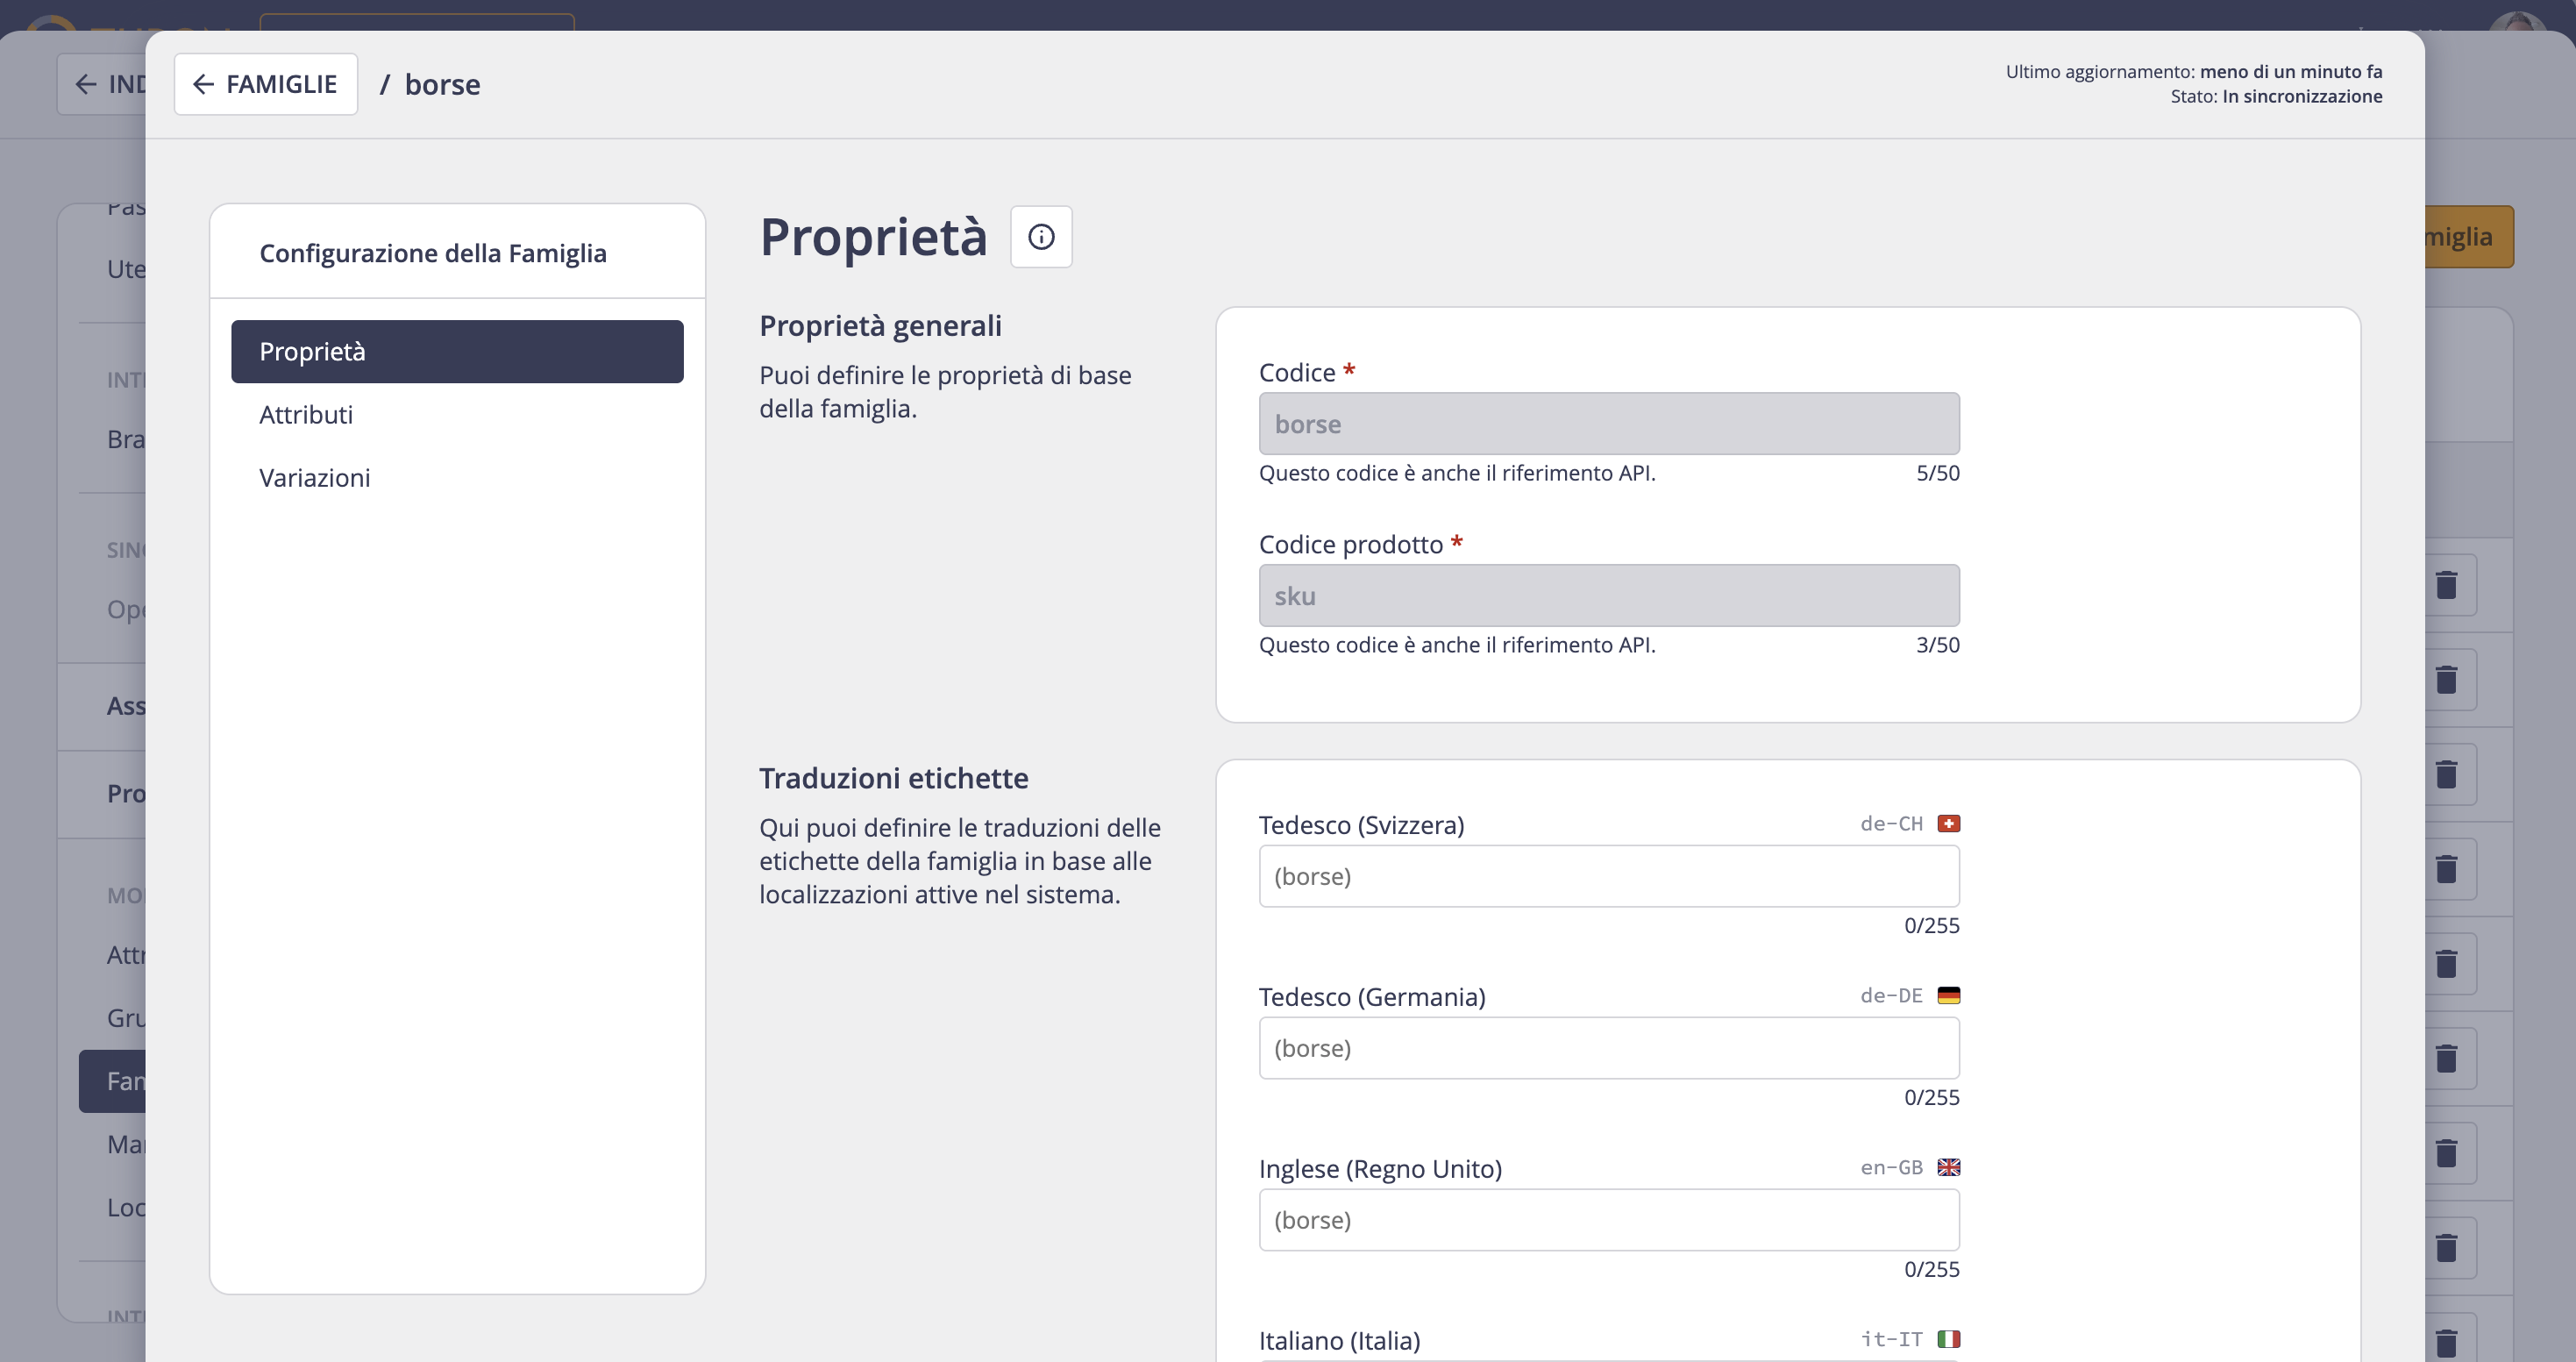2576x1362 pixels.
Task: Click the info icon beside Proprietà heading
Action: (x=1041, y=237)
